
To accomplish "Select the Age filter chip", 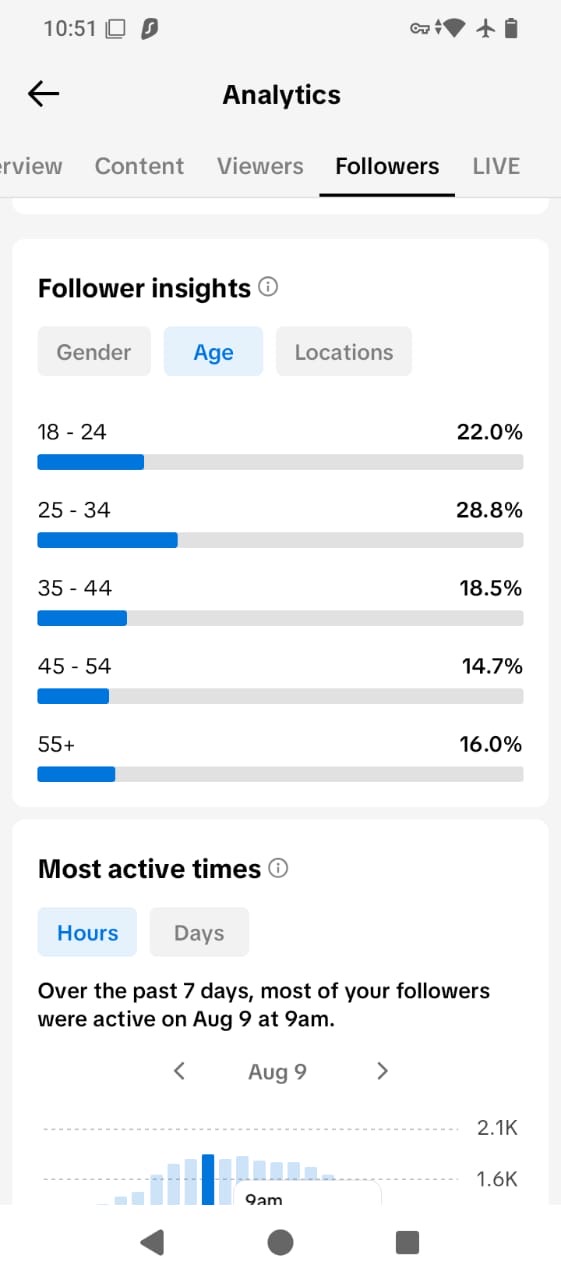I will pos(213,352).
